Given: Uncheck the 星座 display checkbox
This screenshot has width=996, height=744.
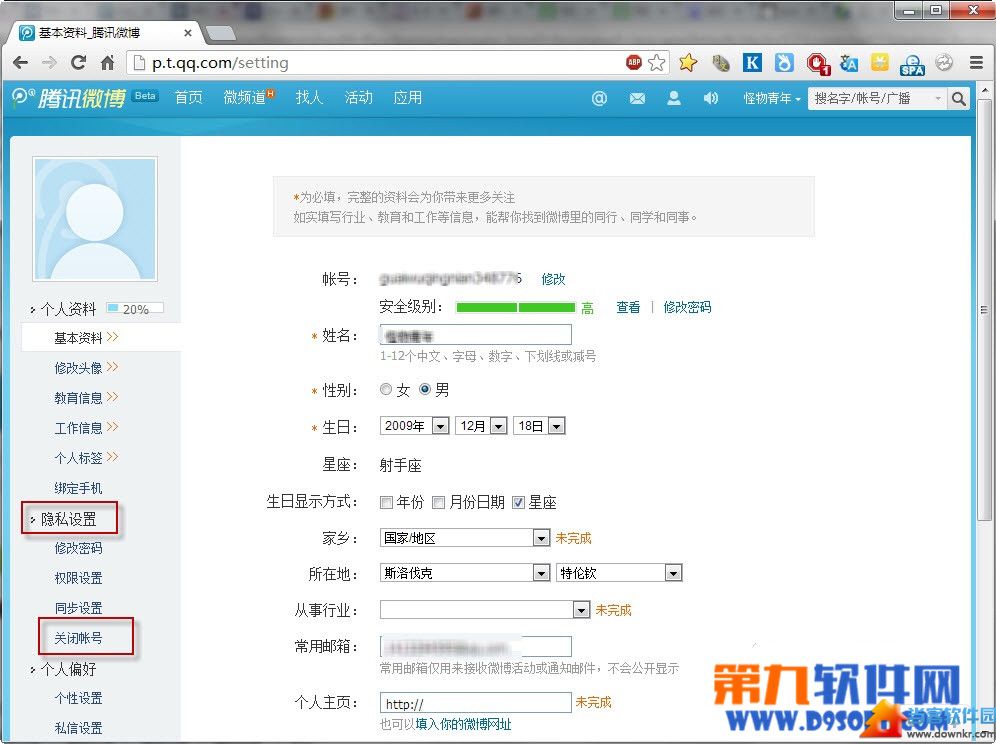Looking at the screenshot, I should pos(518,503).
